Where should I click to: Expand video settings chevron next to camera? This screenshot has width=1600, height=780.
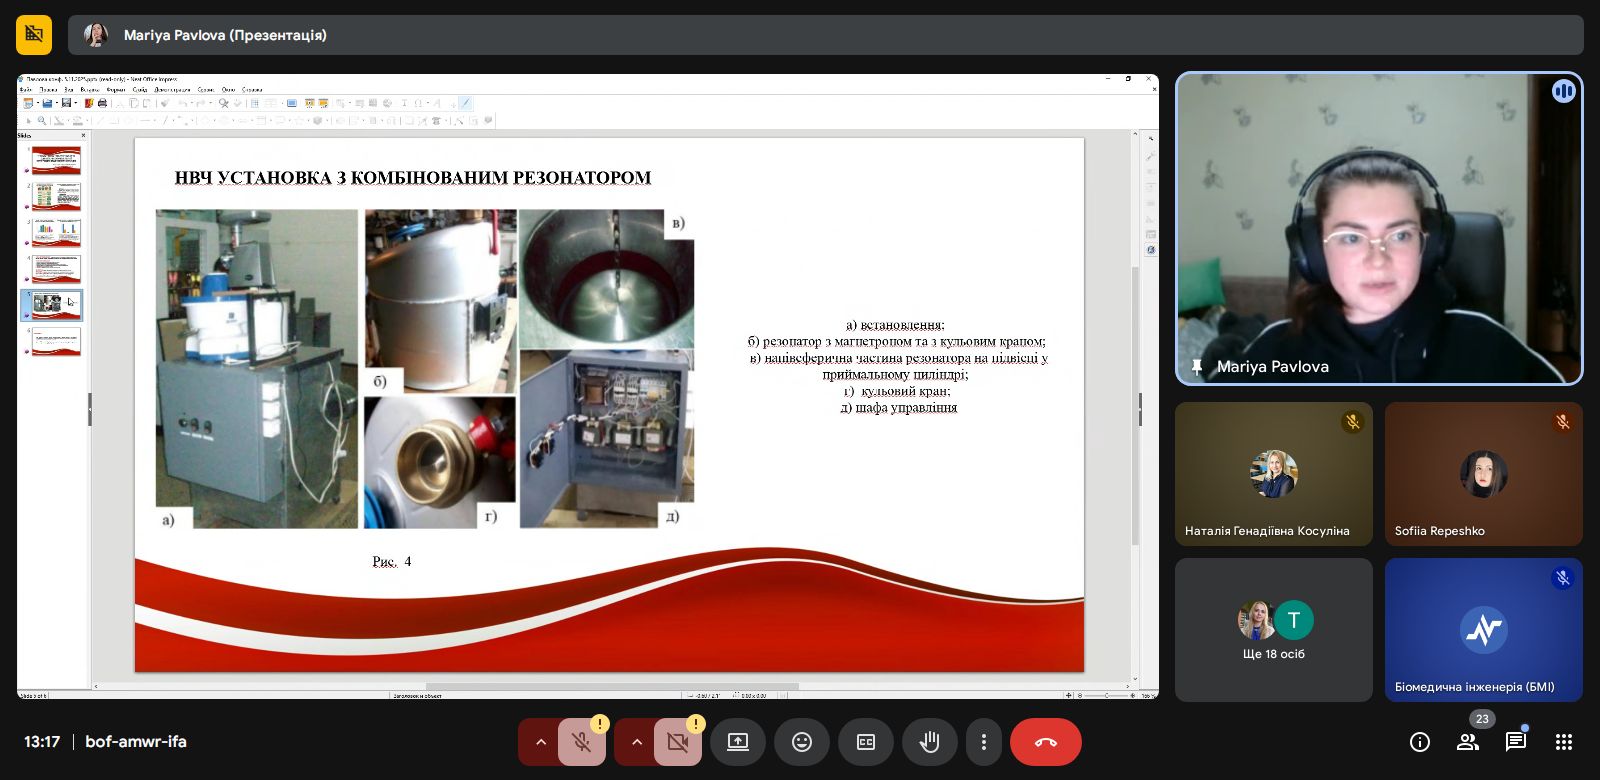click(636, 742)
